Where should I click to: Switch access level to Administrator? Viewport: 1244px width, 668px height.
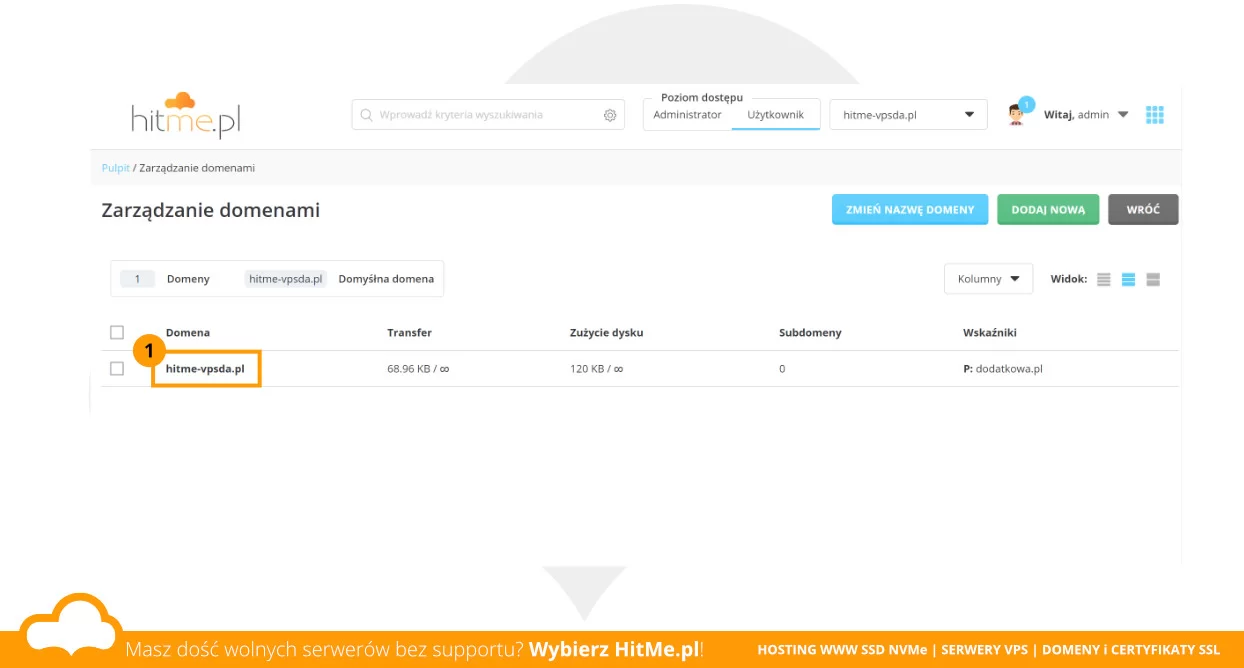(687, 115)
